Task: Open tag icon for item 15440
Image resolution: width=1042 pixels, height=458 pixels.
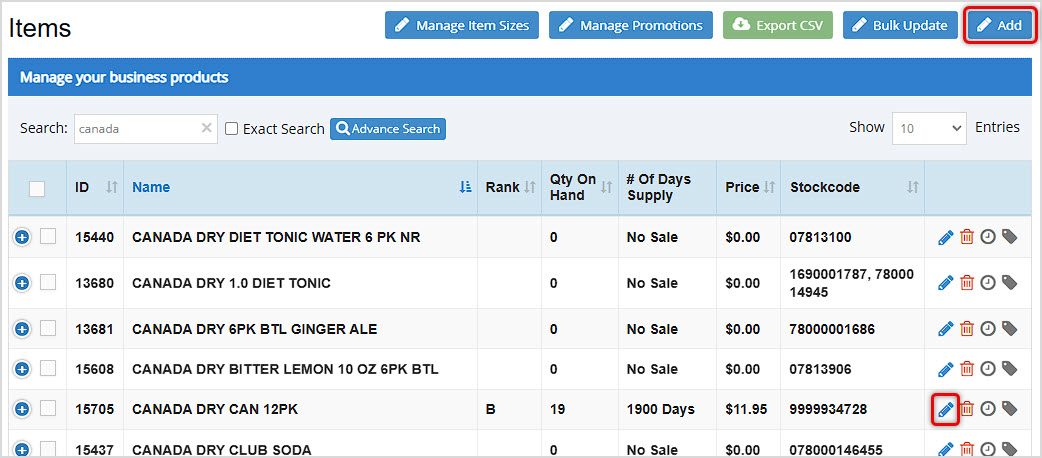Action: click(1009, 237)
